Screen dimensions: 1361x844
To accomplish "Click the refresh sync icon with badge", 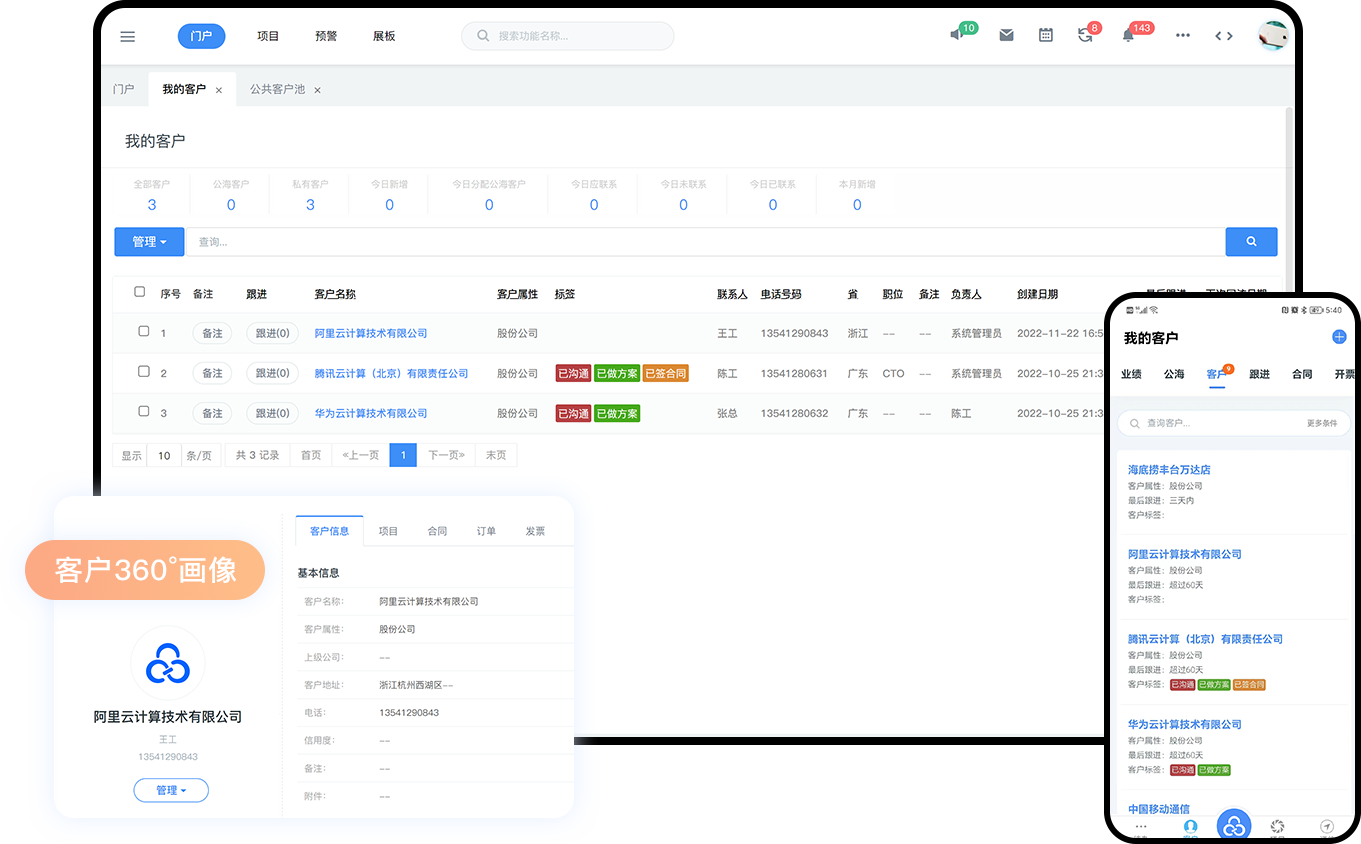I will pyautogui.click(x=1085, y=35).
